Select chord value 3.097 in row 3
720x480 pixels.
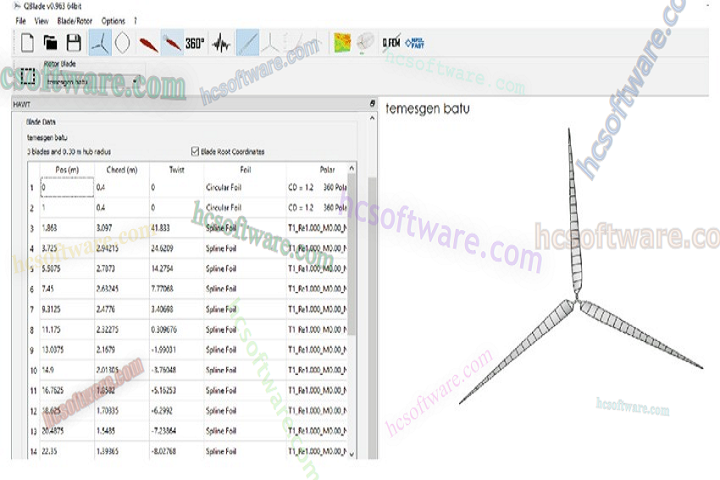(x=122, y=228)
